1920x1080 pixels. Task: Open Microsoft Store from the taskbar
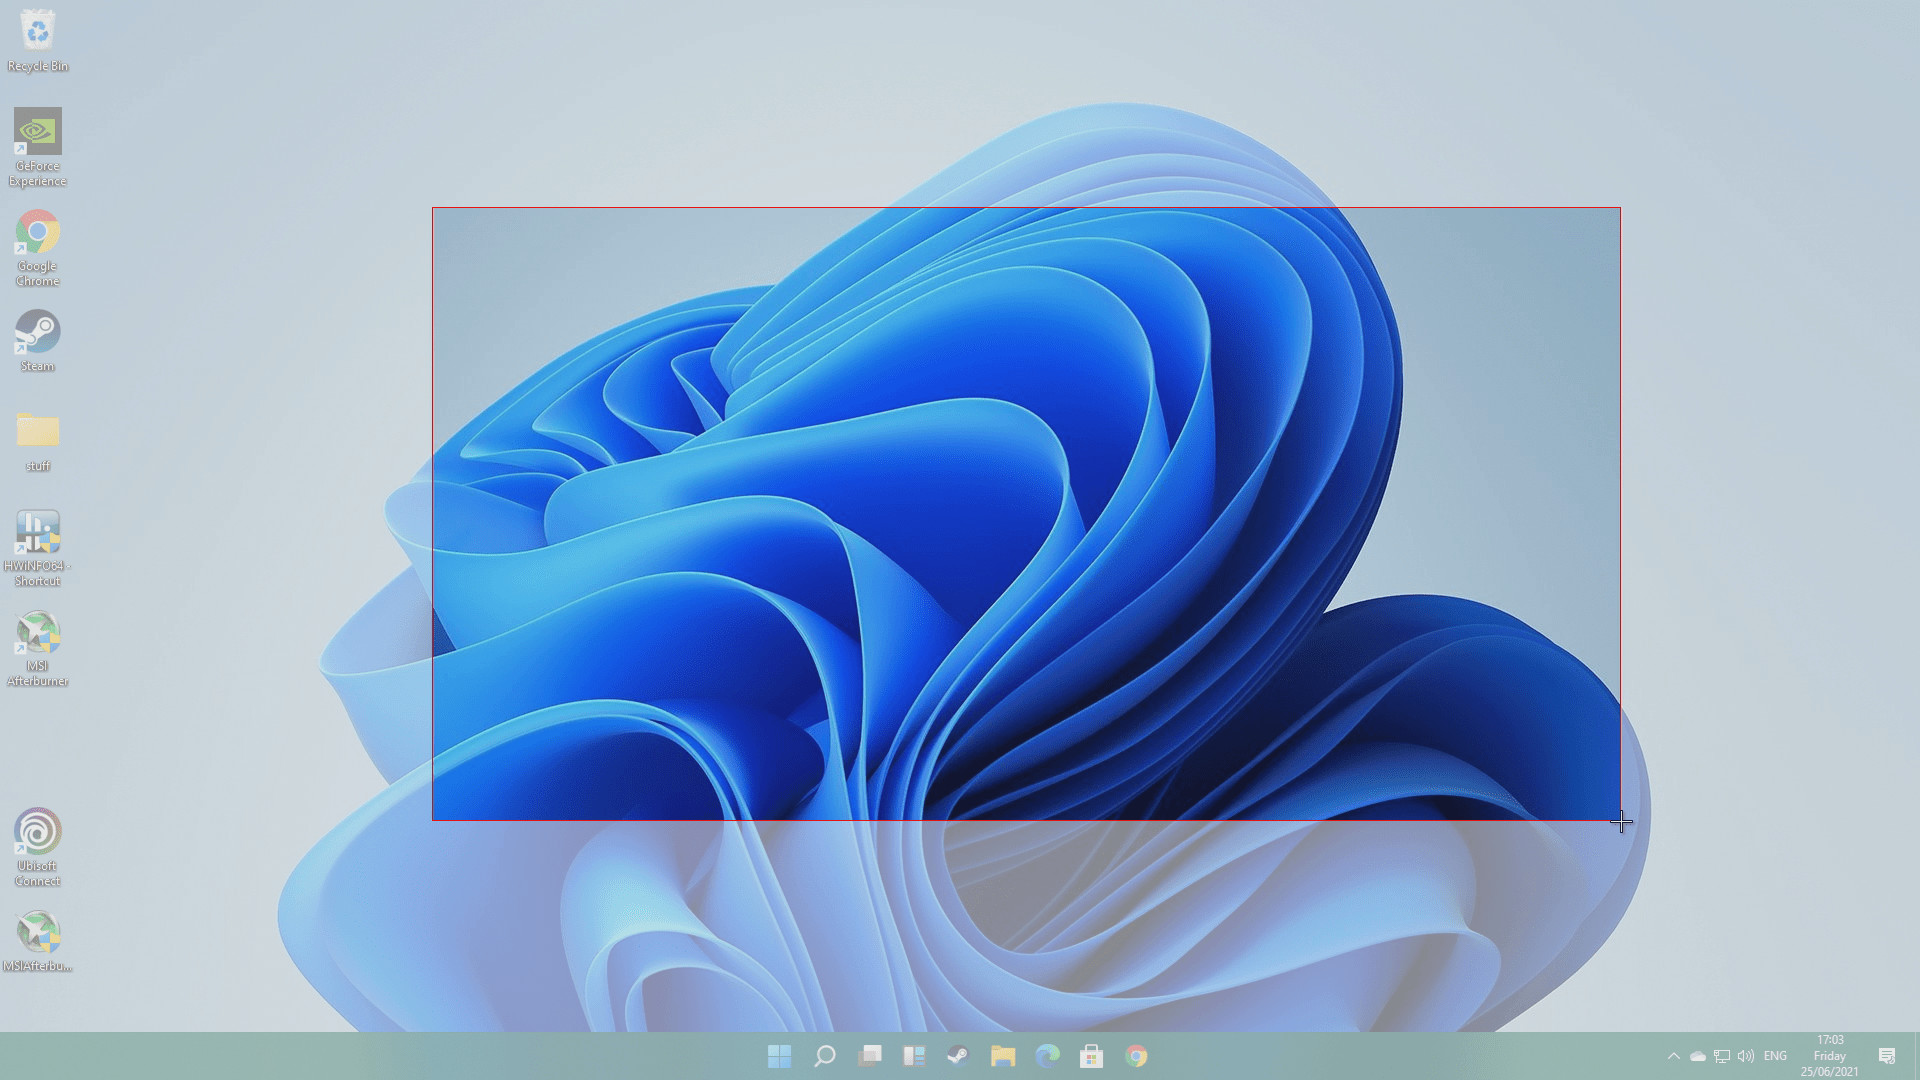tap(1091, 1056)
